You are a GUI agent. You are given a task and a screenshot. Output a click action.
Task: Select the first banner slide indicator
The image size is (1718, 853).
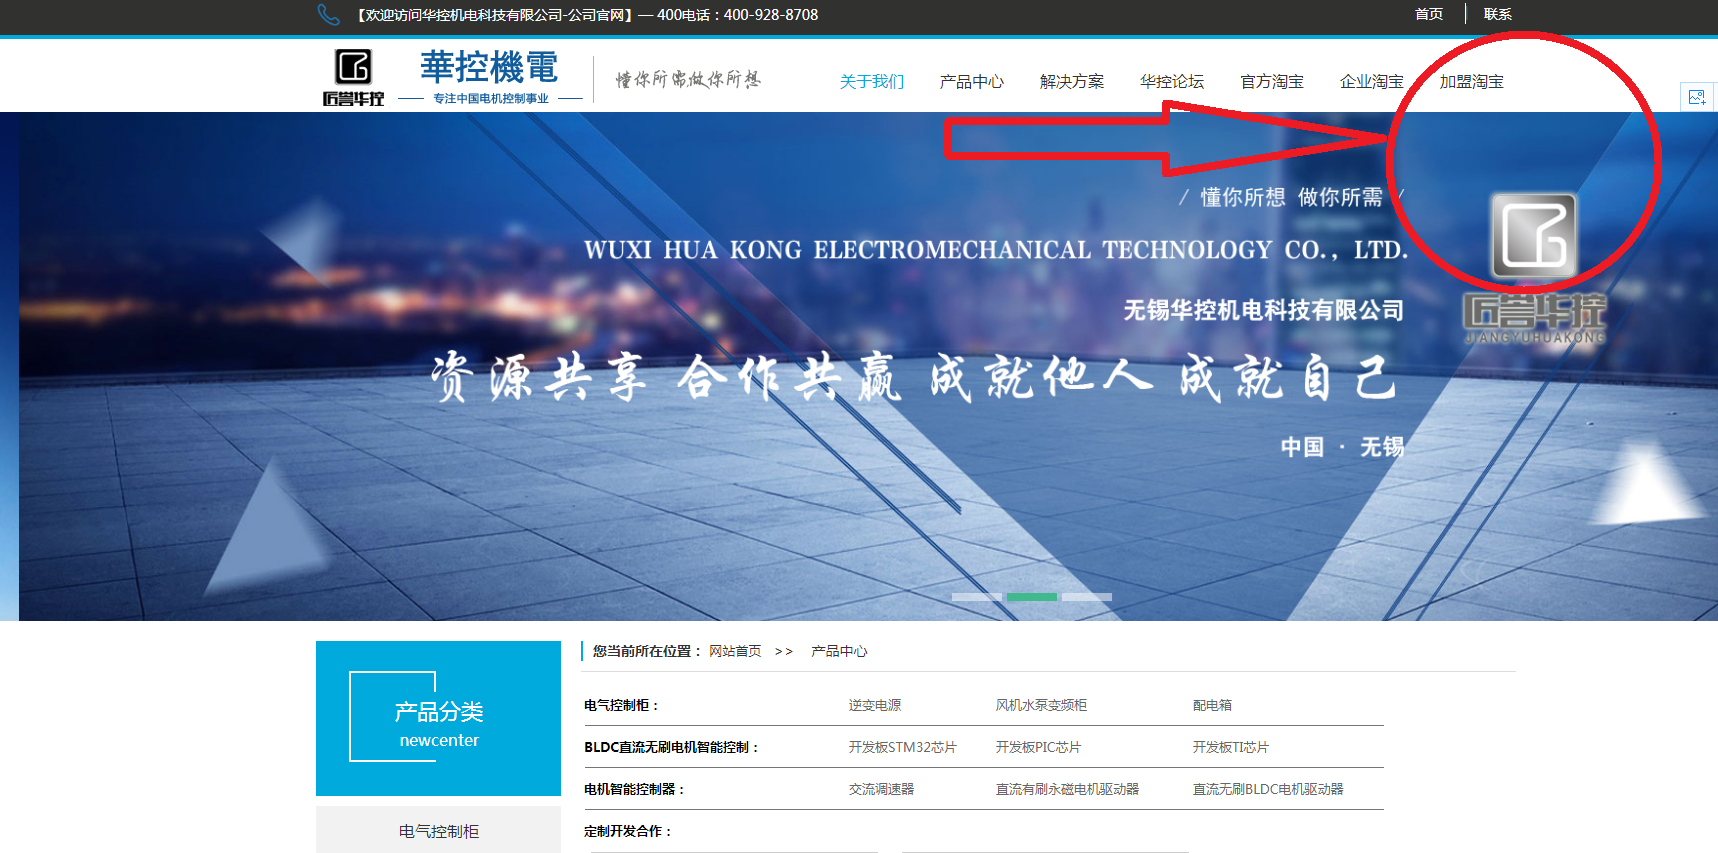[x=977, y=597]
